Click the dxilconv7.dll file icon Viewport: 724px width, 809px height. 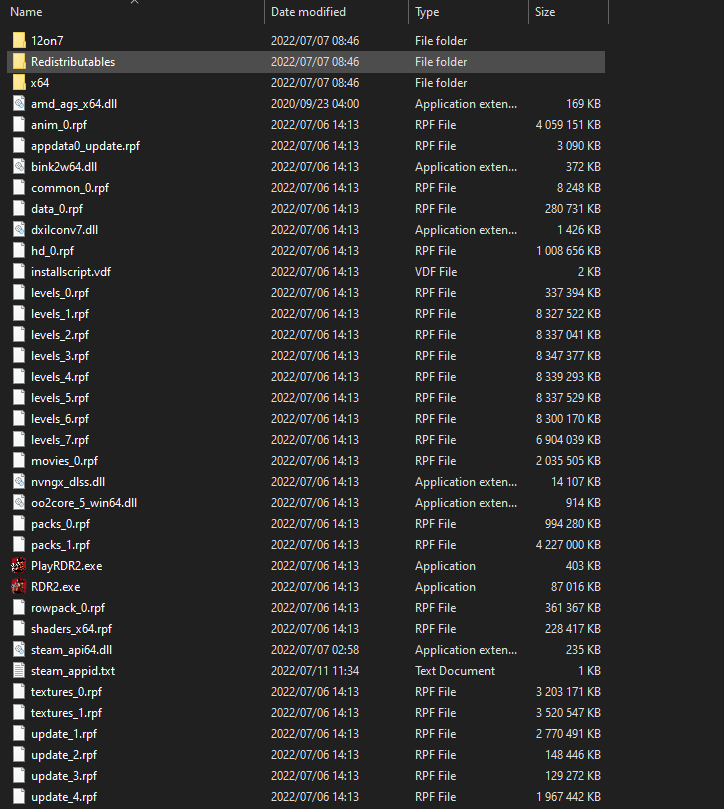19,230
